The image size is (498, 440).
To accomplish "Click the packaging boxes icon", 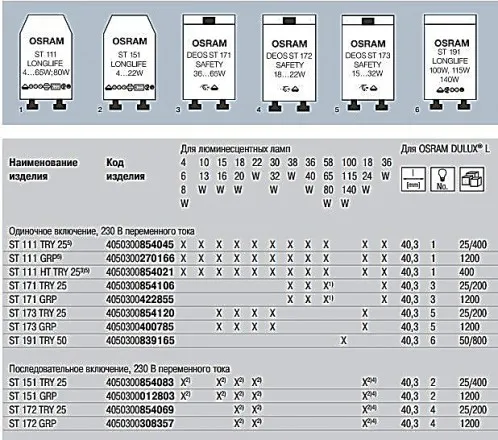I will (471, 179).
